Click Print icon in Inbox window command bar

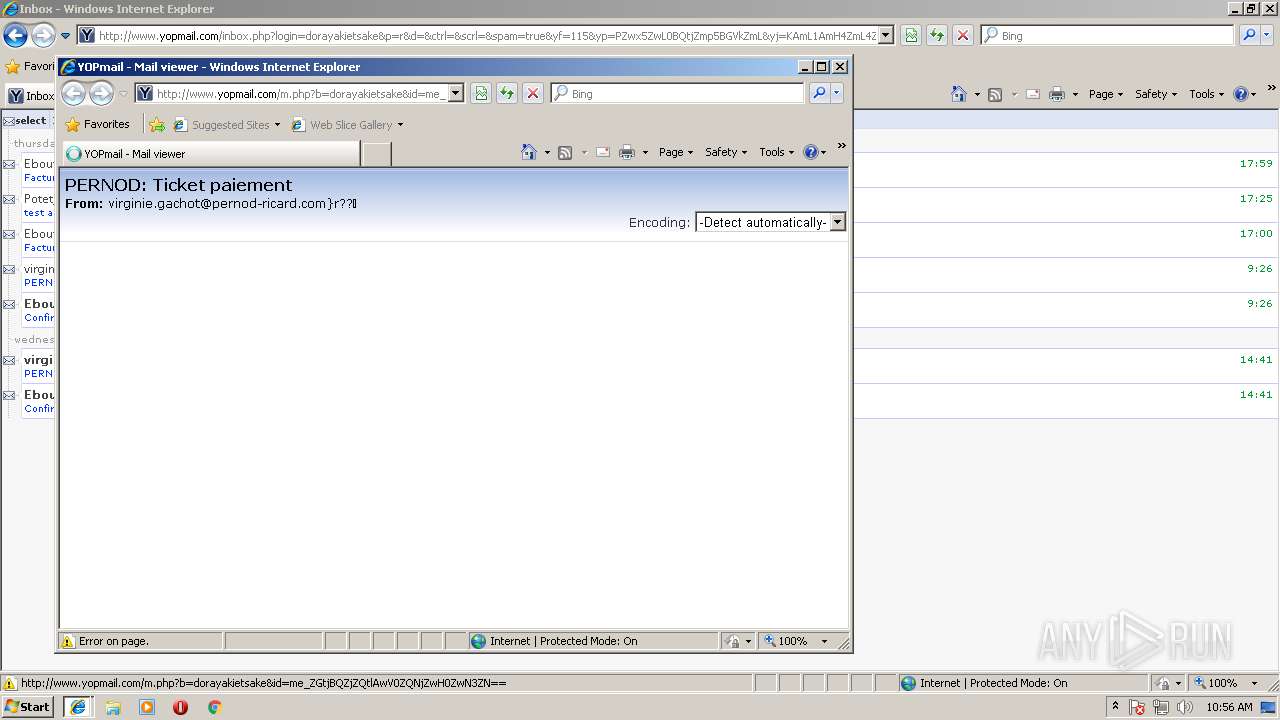point(1057,94)
